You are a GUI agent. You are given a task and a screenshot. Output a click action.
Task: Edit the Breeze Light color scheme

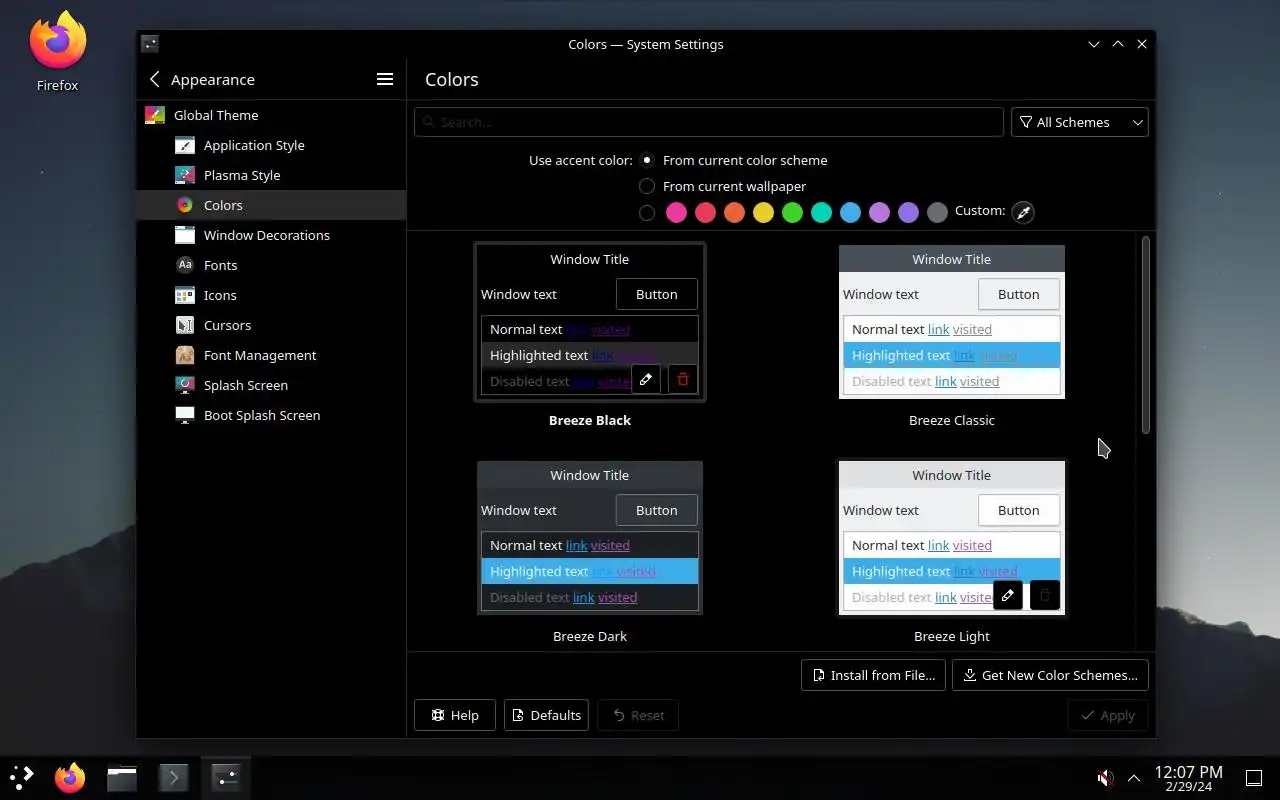(1008, 595)
